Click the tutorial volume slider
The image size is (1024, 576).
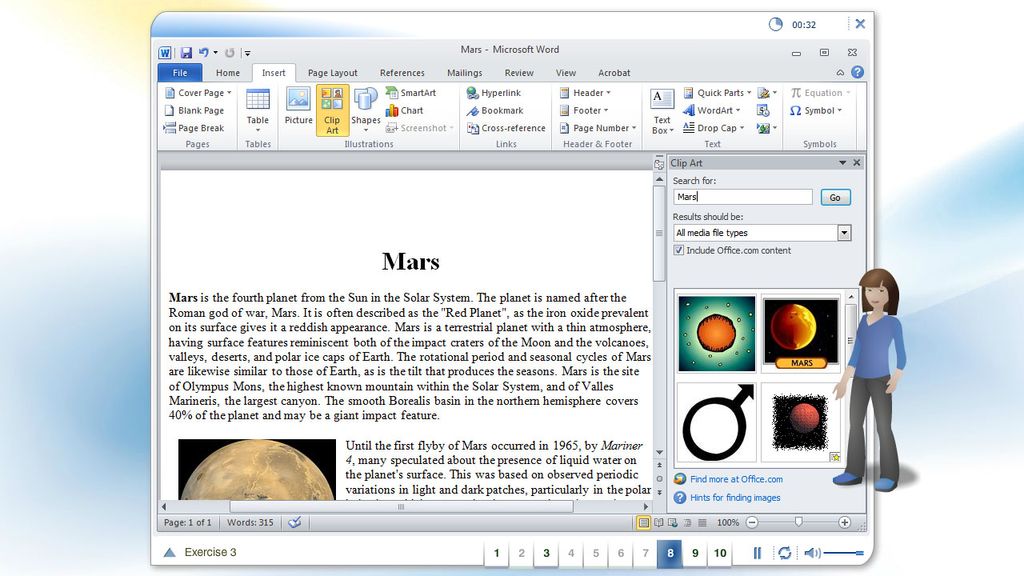click(x=844, y=553)
